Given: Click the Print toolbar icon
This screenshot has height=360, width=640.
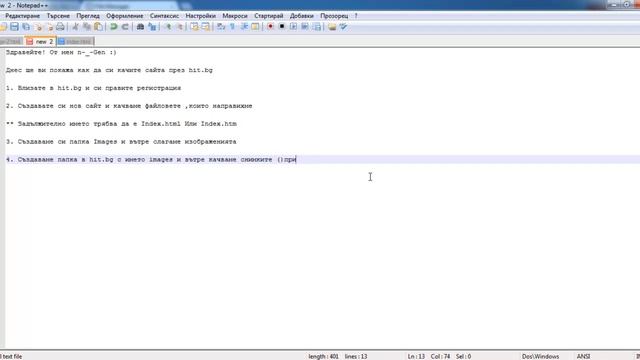Looking at the screenshot, I should click(x=60, y=27).
